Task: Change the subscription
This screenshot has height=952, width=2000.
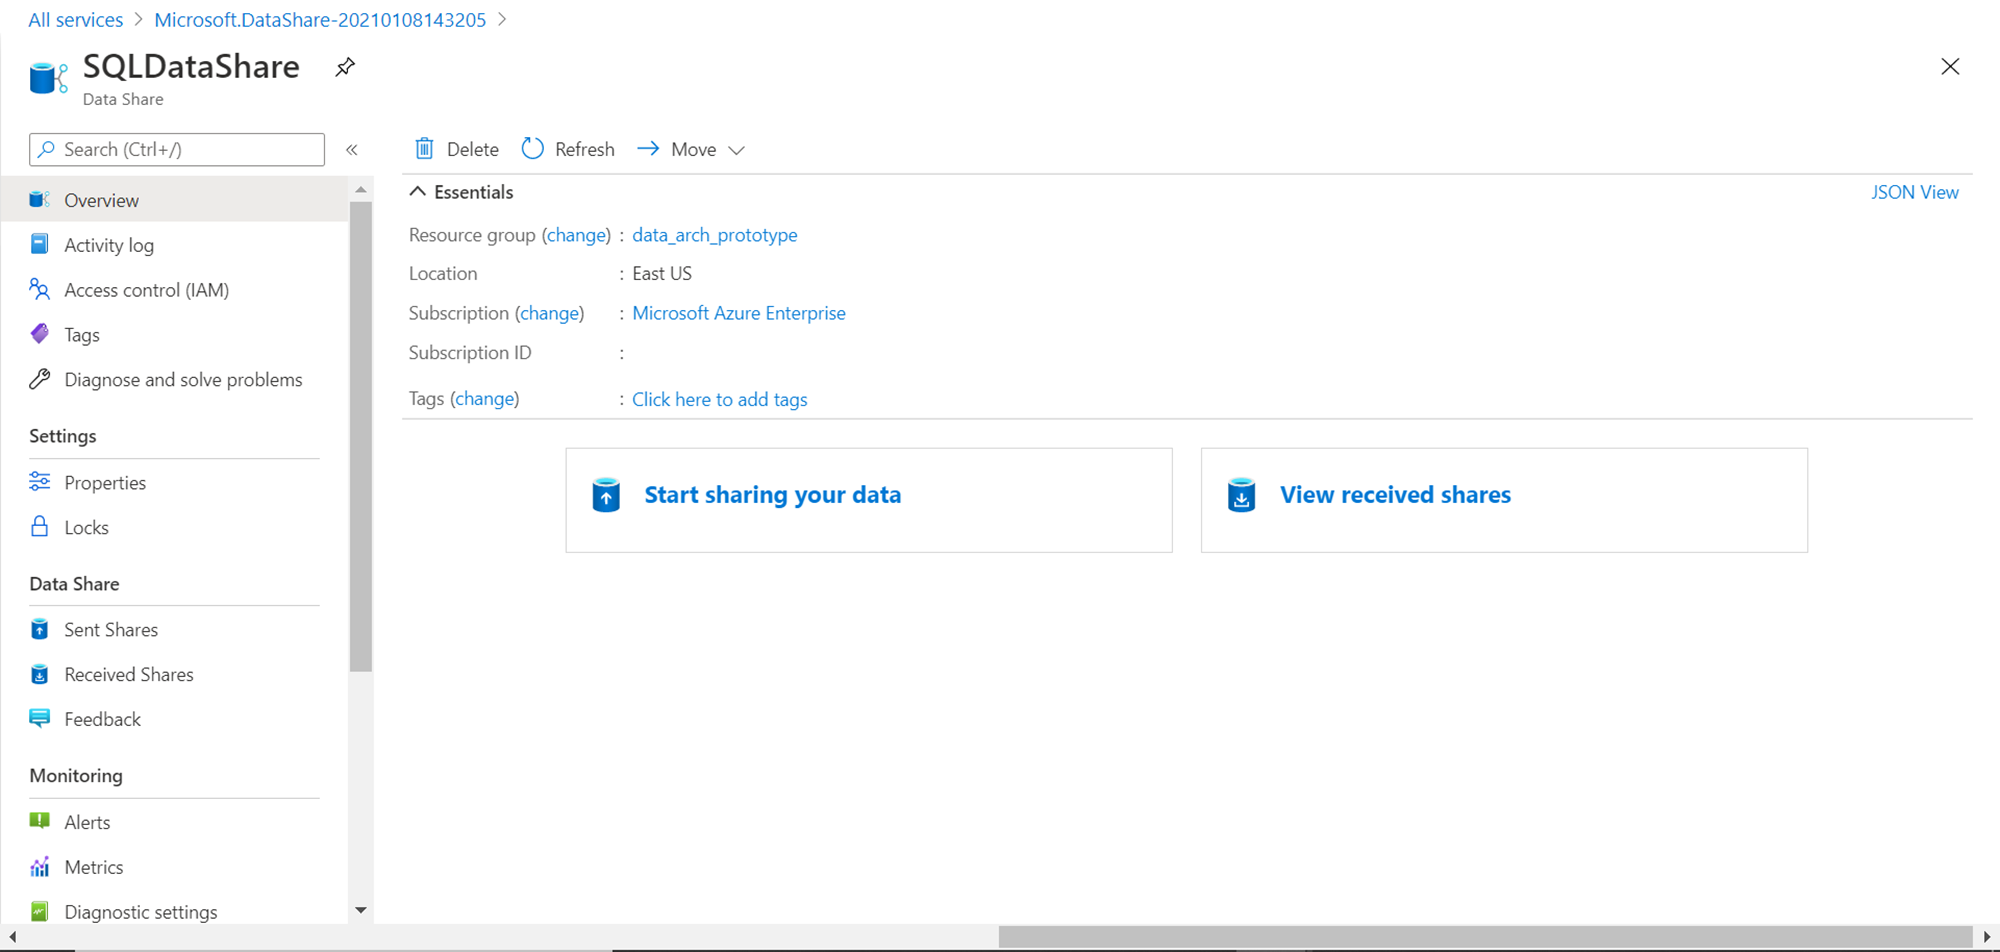Action: coord(549,313)
